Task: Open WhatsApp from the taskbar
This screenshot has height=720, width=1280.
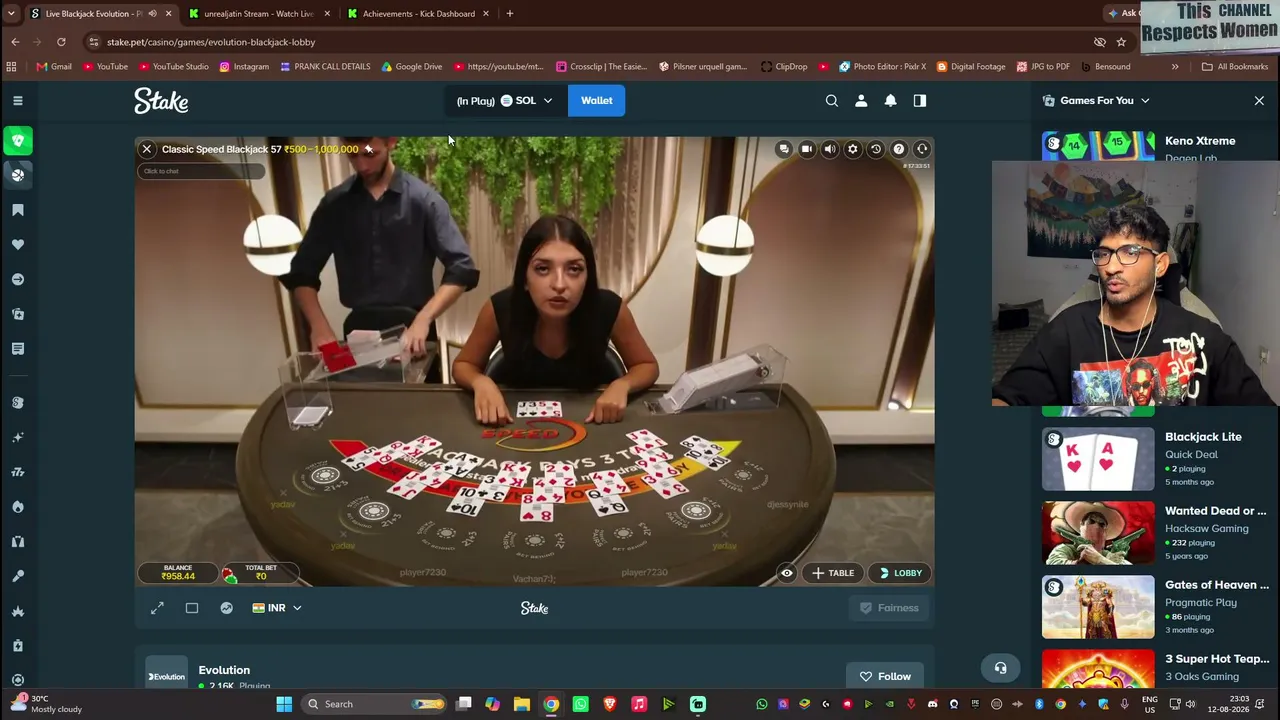Action: click(580, 704)
